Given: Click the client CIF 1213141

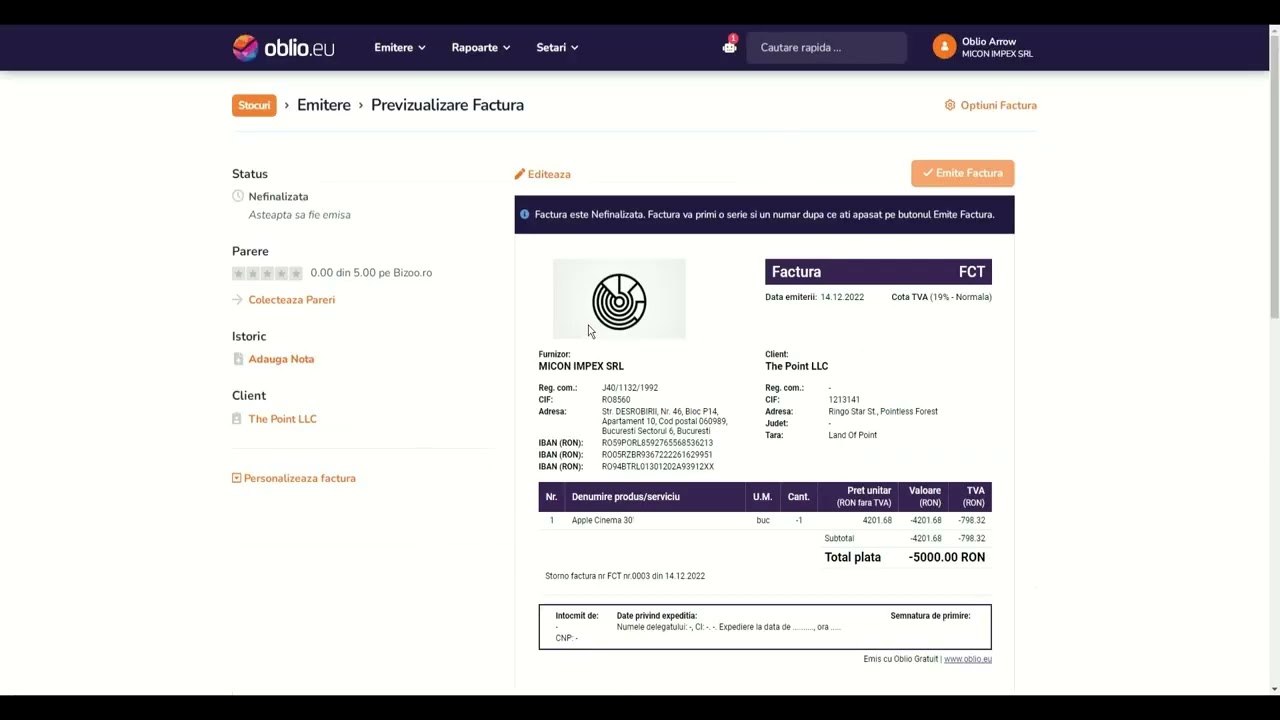Looking at the screenshot, I should point(844,400).
